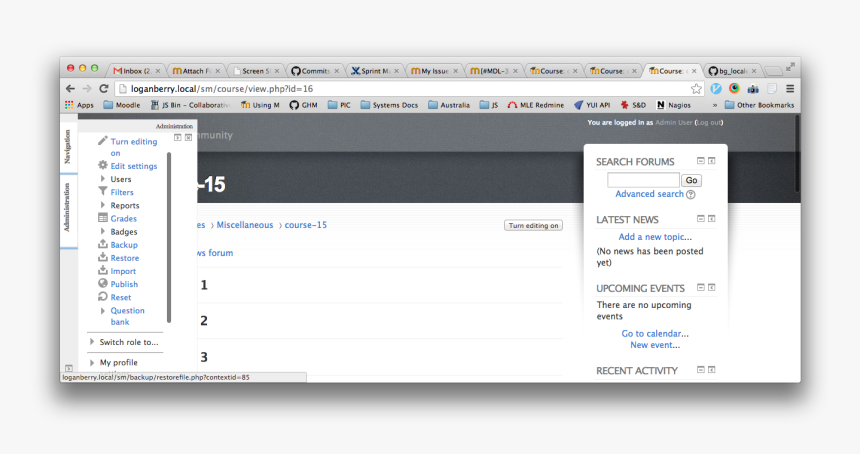
Task: Open the Navigation dock tab
Action: pyautogui.click(x=68, y=146)
